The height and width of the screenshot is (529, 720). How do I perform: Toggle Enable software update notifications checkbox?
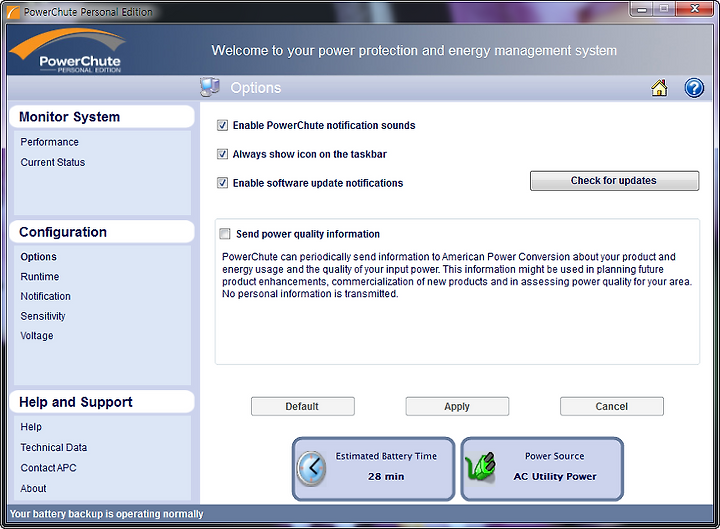point(223,183)
